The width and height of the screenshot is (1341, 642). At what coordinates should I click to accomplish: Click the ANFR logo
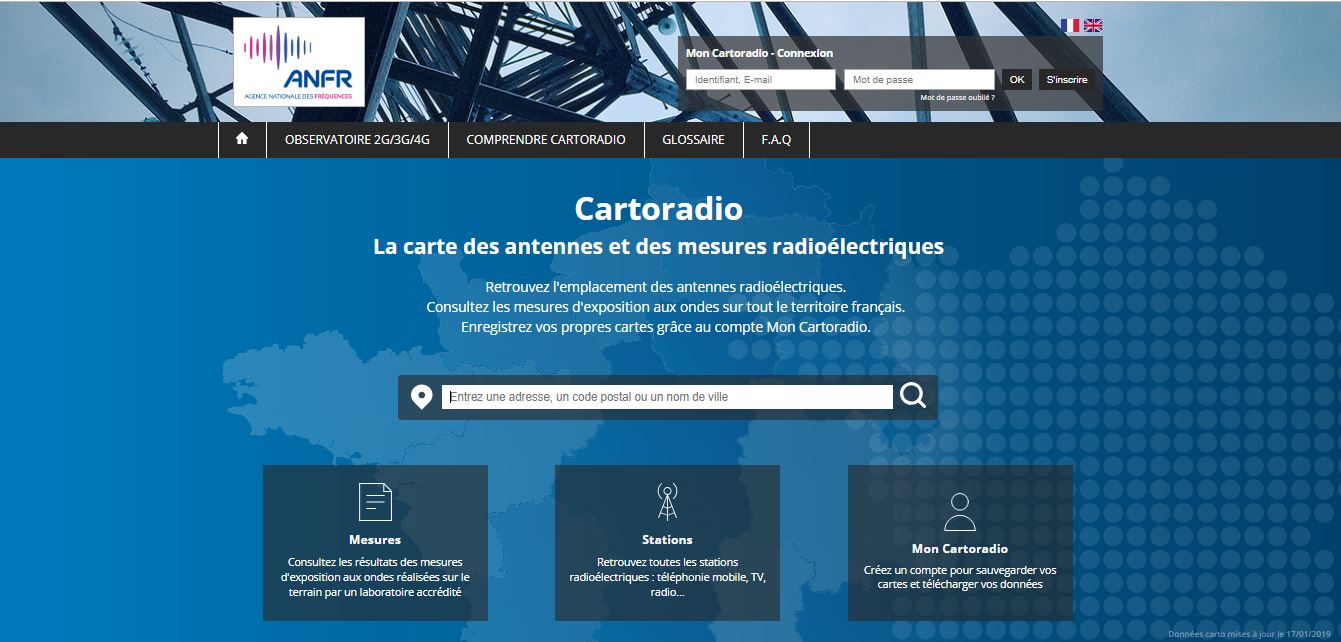coord(299,62)
